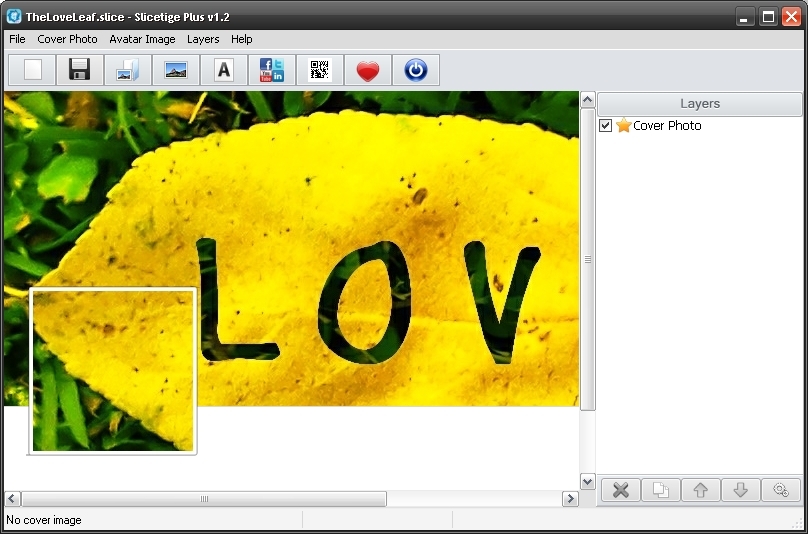Open the File menu

17,39
